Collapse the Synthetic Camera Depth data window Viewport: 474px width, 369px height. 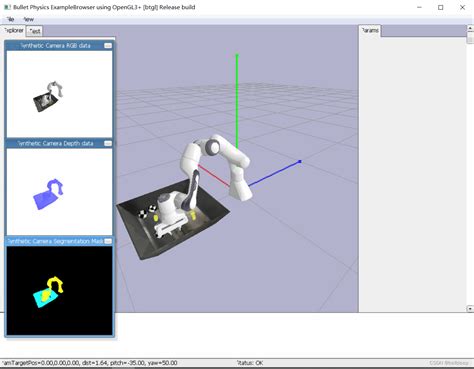(x=108, y=143)
